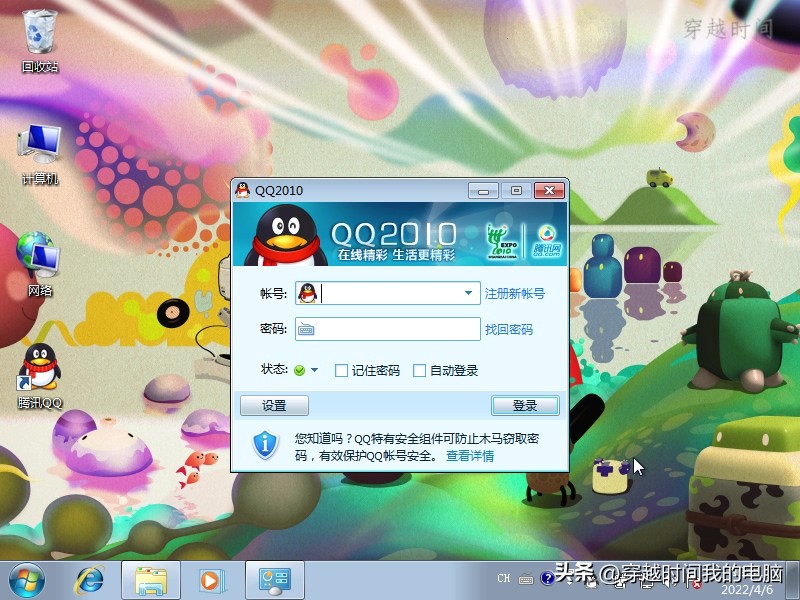Click the Tencent QQ.com logo in banner
The image size is (800, 600).
[x=546, y=240]
